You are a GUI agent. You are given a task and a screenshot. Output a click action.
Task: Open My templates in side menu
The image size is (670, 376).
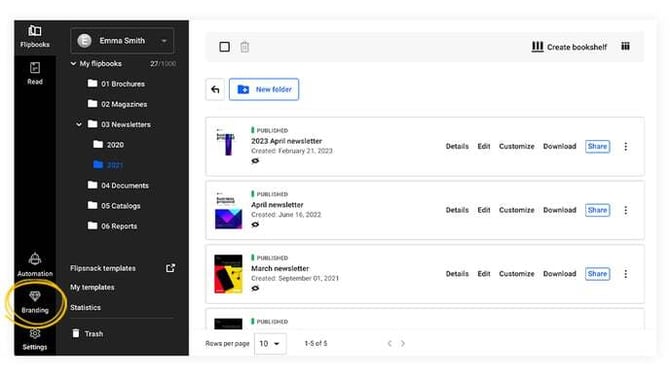pyautogui.click(x=92, y=287)
